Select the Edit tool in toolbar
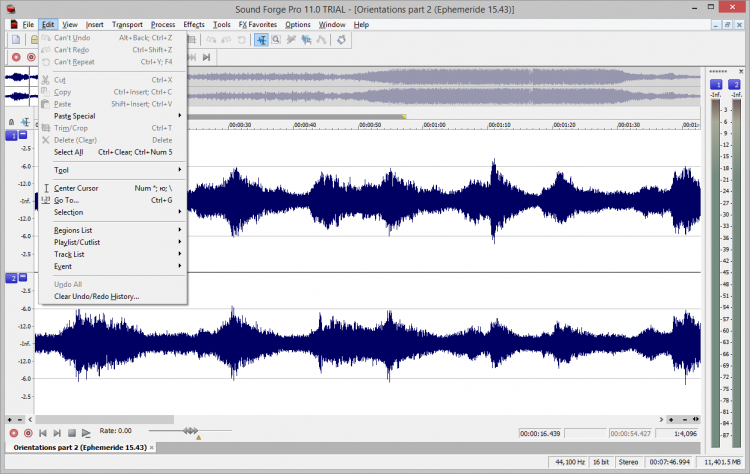Viewport: 750px width, 474px height. click(x=261, y=39)
